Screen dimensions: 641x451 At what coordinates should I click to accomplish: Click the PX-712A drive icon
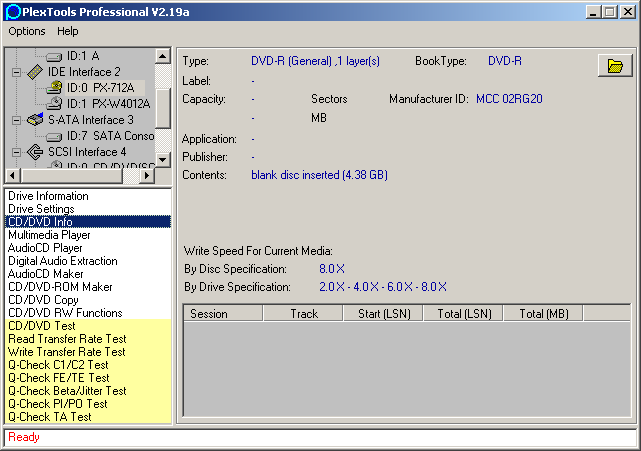click(x=54, y=88)
